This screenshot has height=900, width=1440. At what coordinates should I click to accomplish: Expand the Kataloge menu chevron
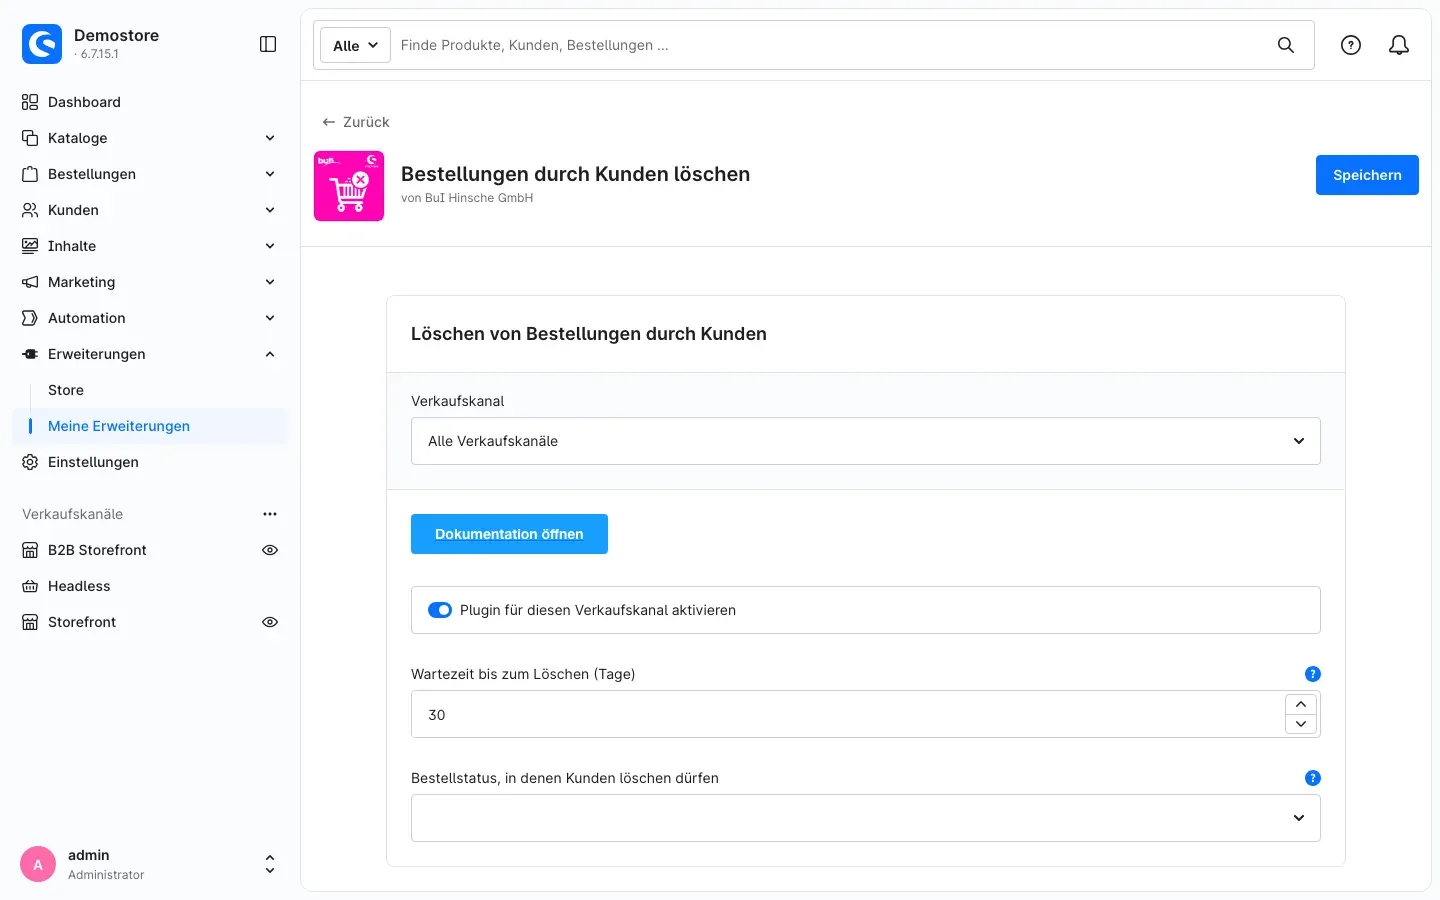(270, 138)
